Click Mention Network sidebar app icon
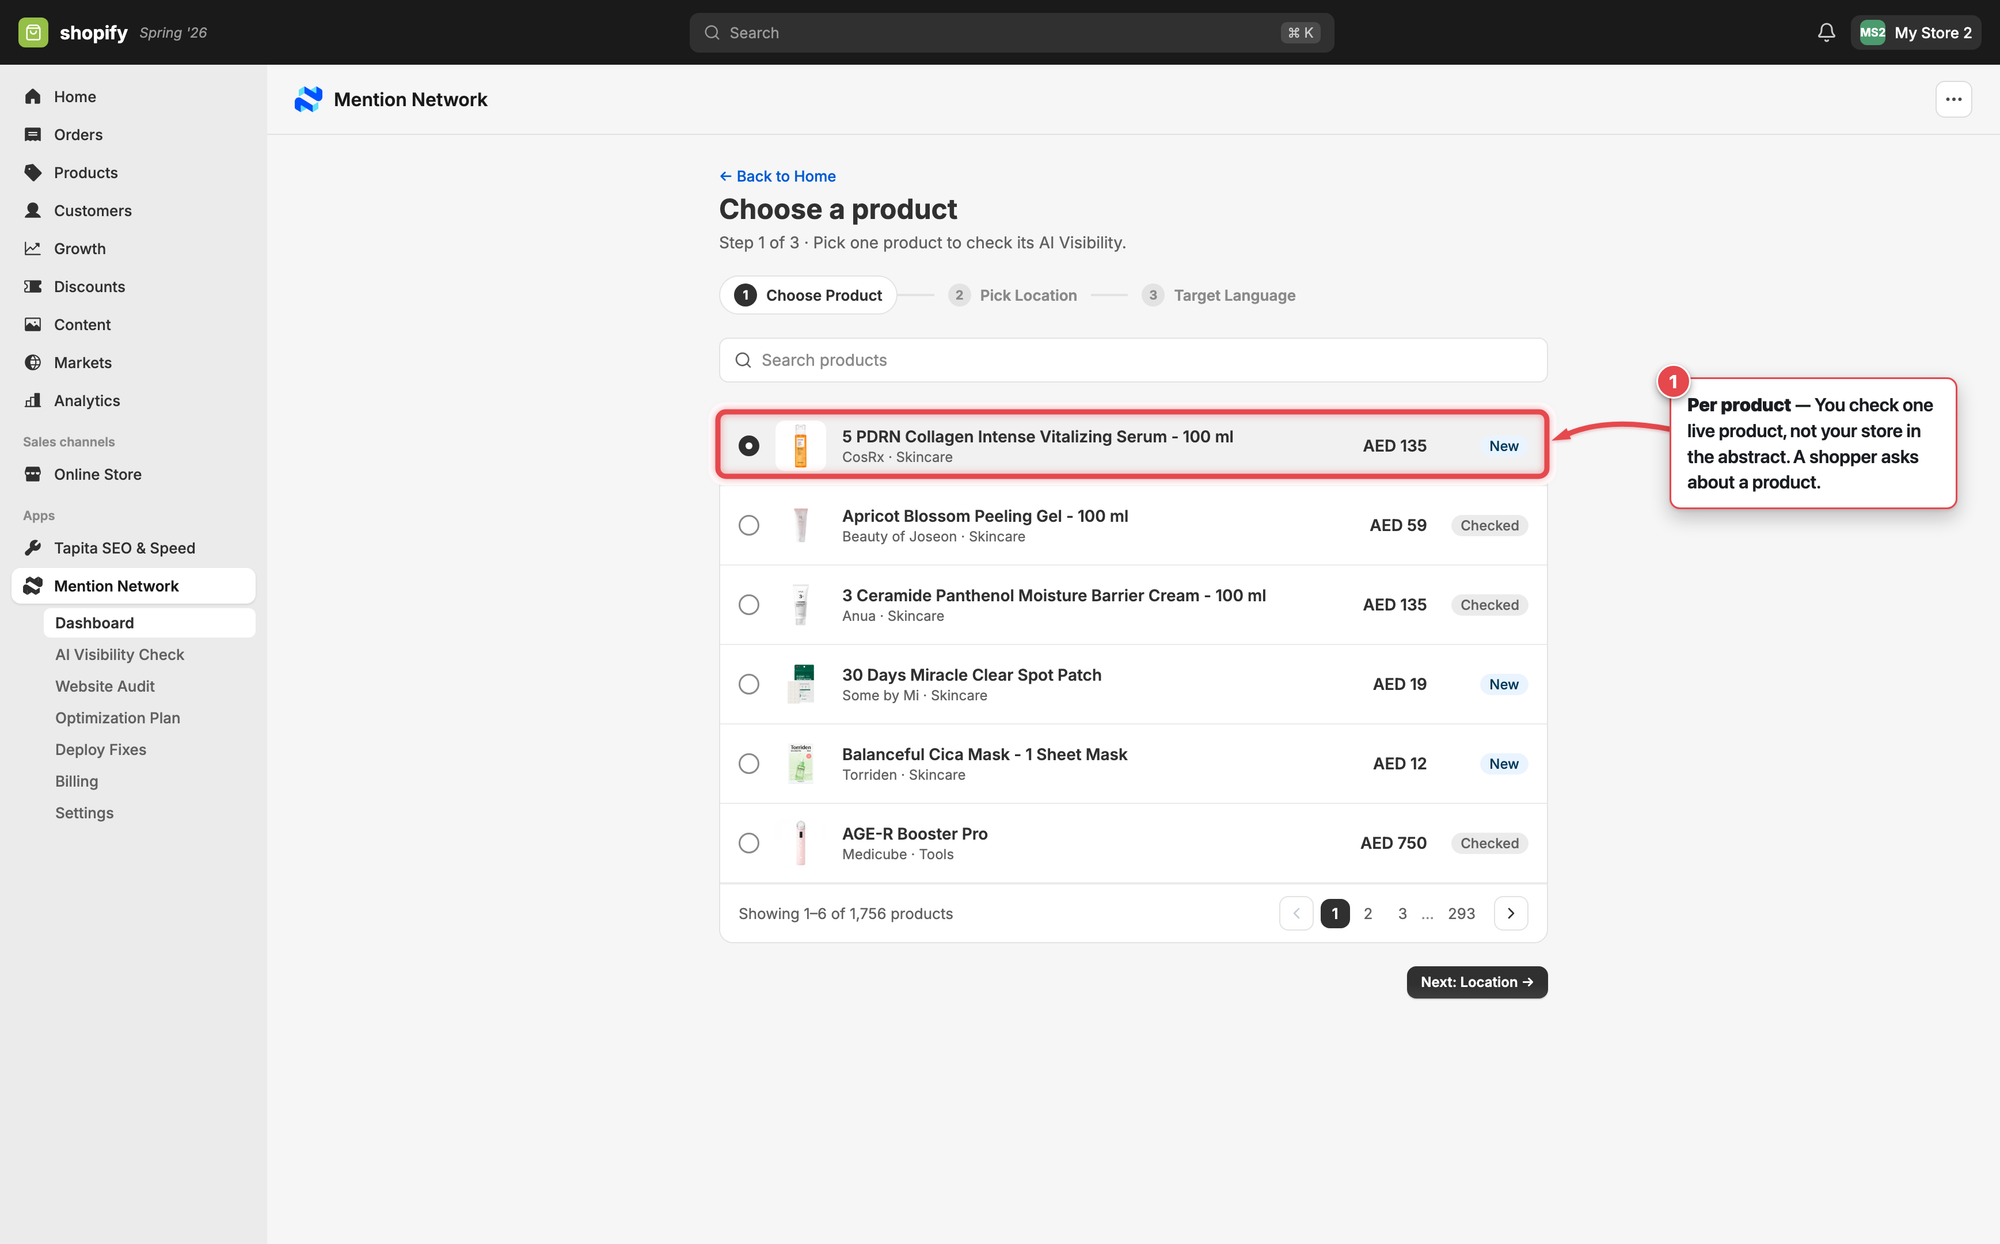2000x1244 pixels. tap(33, 586)
